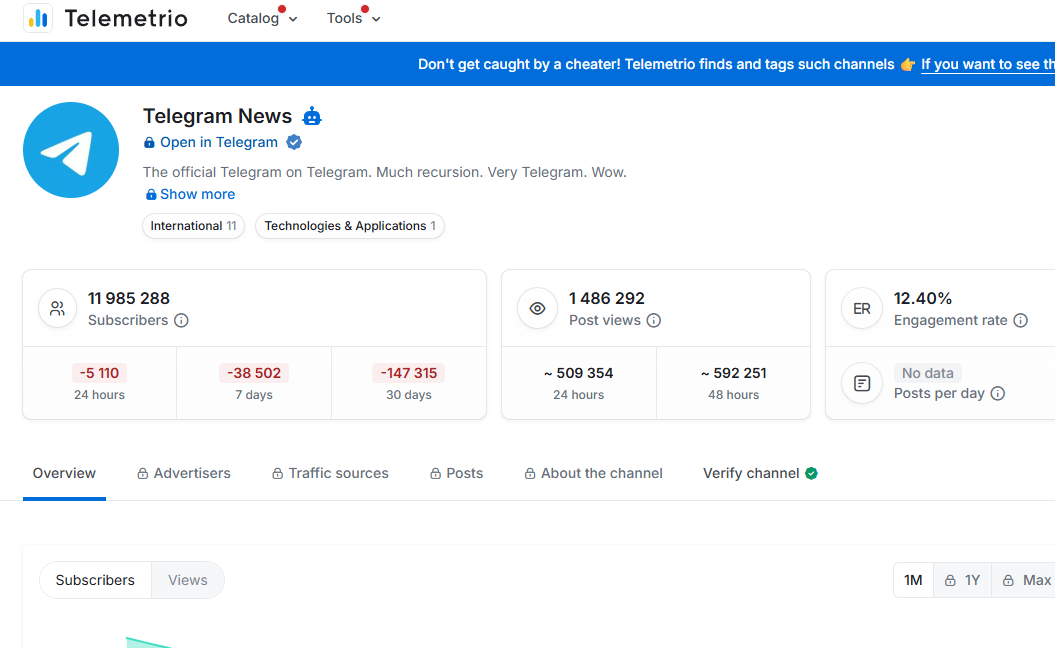Click the ER engagement rate icon
The height and width of the screenshot is (648, 1055).
pyautogui.click(x=862, y=308)
